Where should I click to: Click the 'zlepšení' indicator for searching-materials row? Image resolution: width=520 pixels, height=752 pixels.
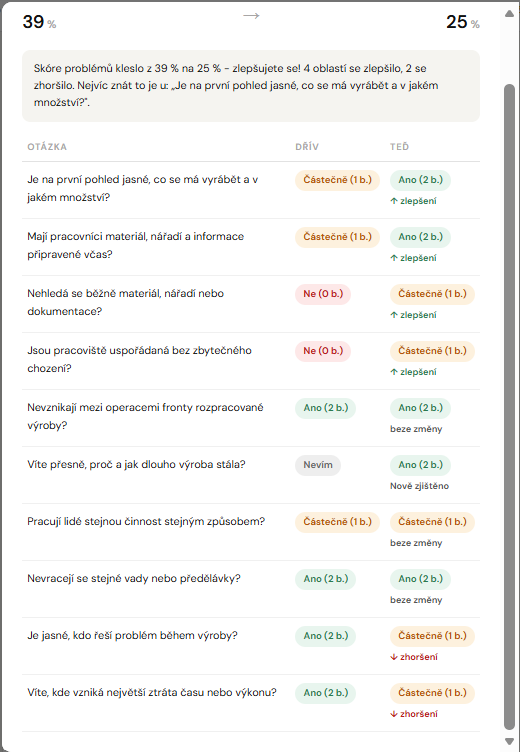coord(414,315)
